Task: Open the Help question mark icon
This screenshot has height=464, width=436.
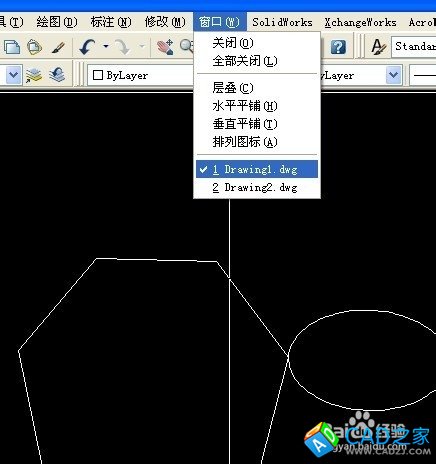Action: [338, 47]
